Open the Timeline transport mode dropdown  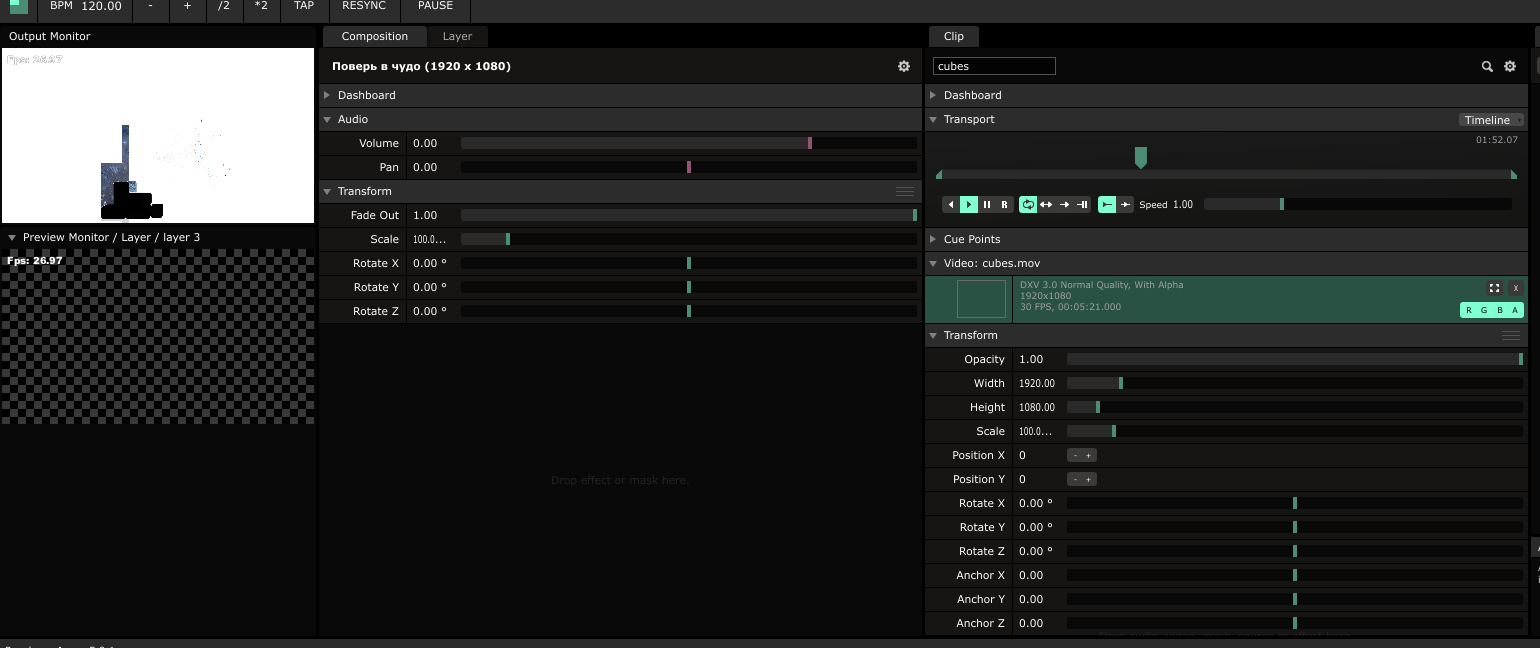click(x=1491, y=120)
